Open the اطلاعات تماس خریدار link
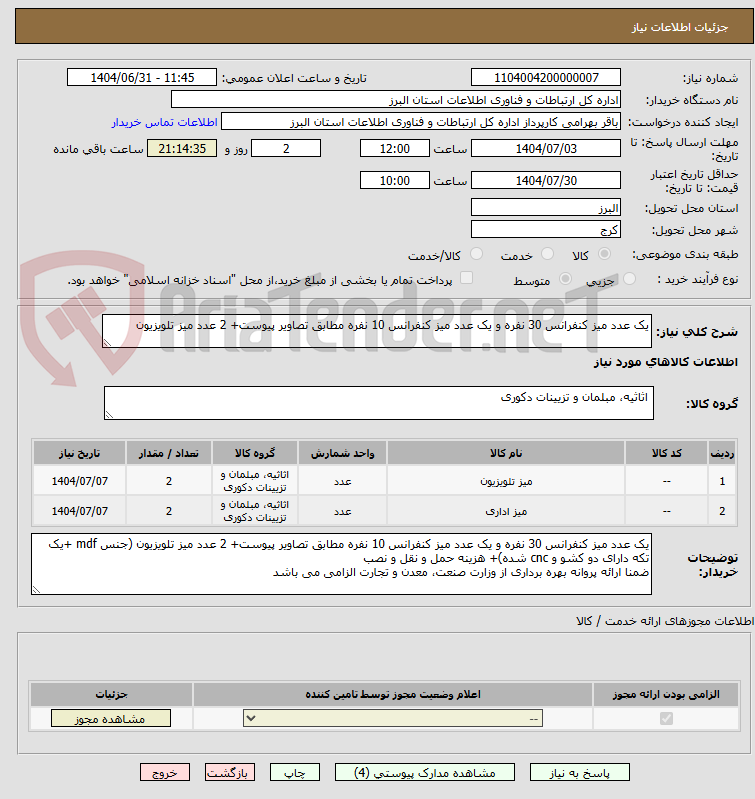 pyautogui.click(x=165, y=122)
